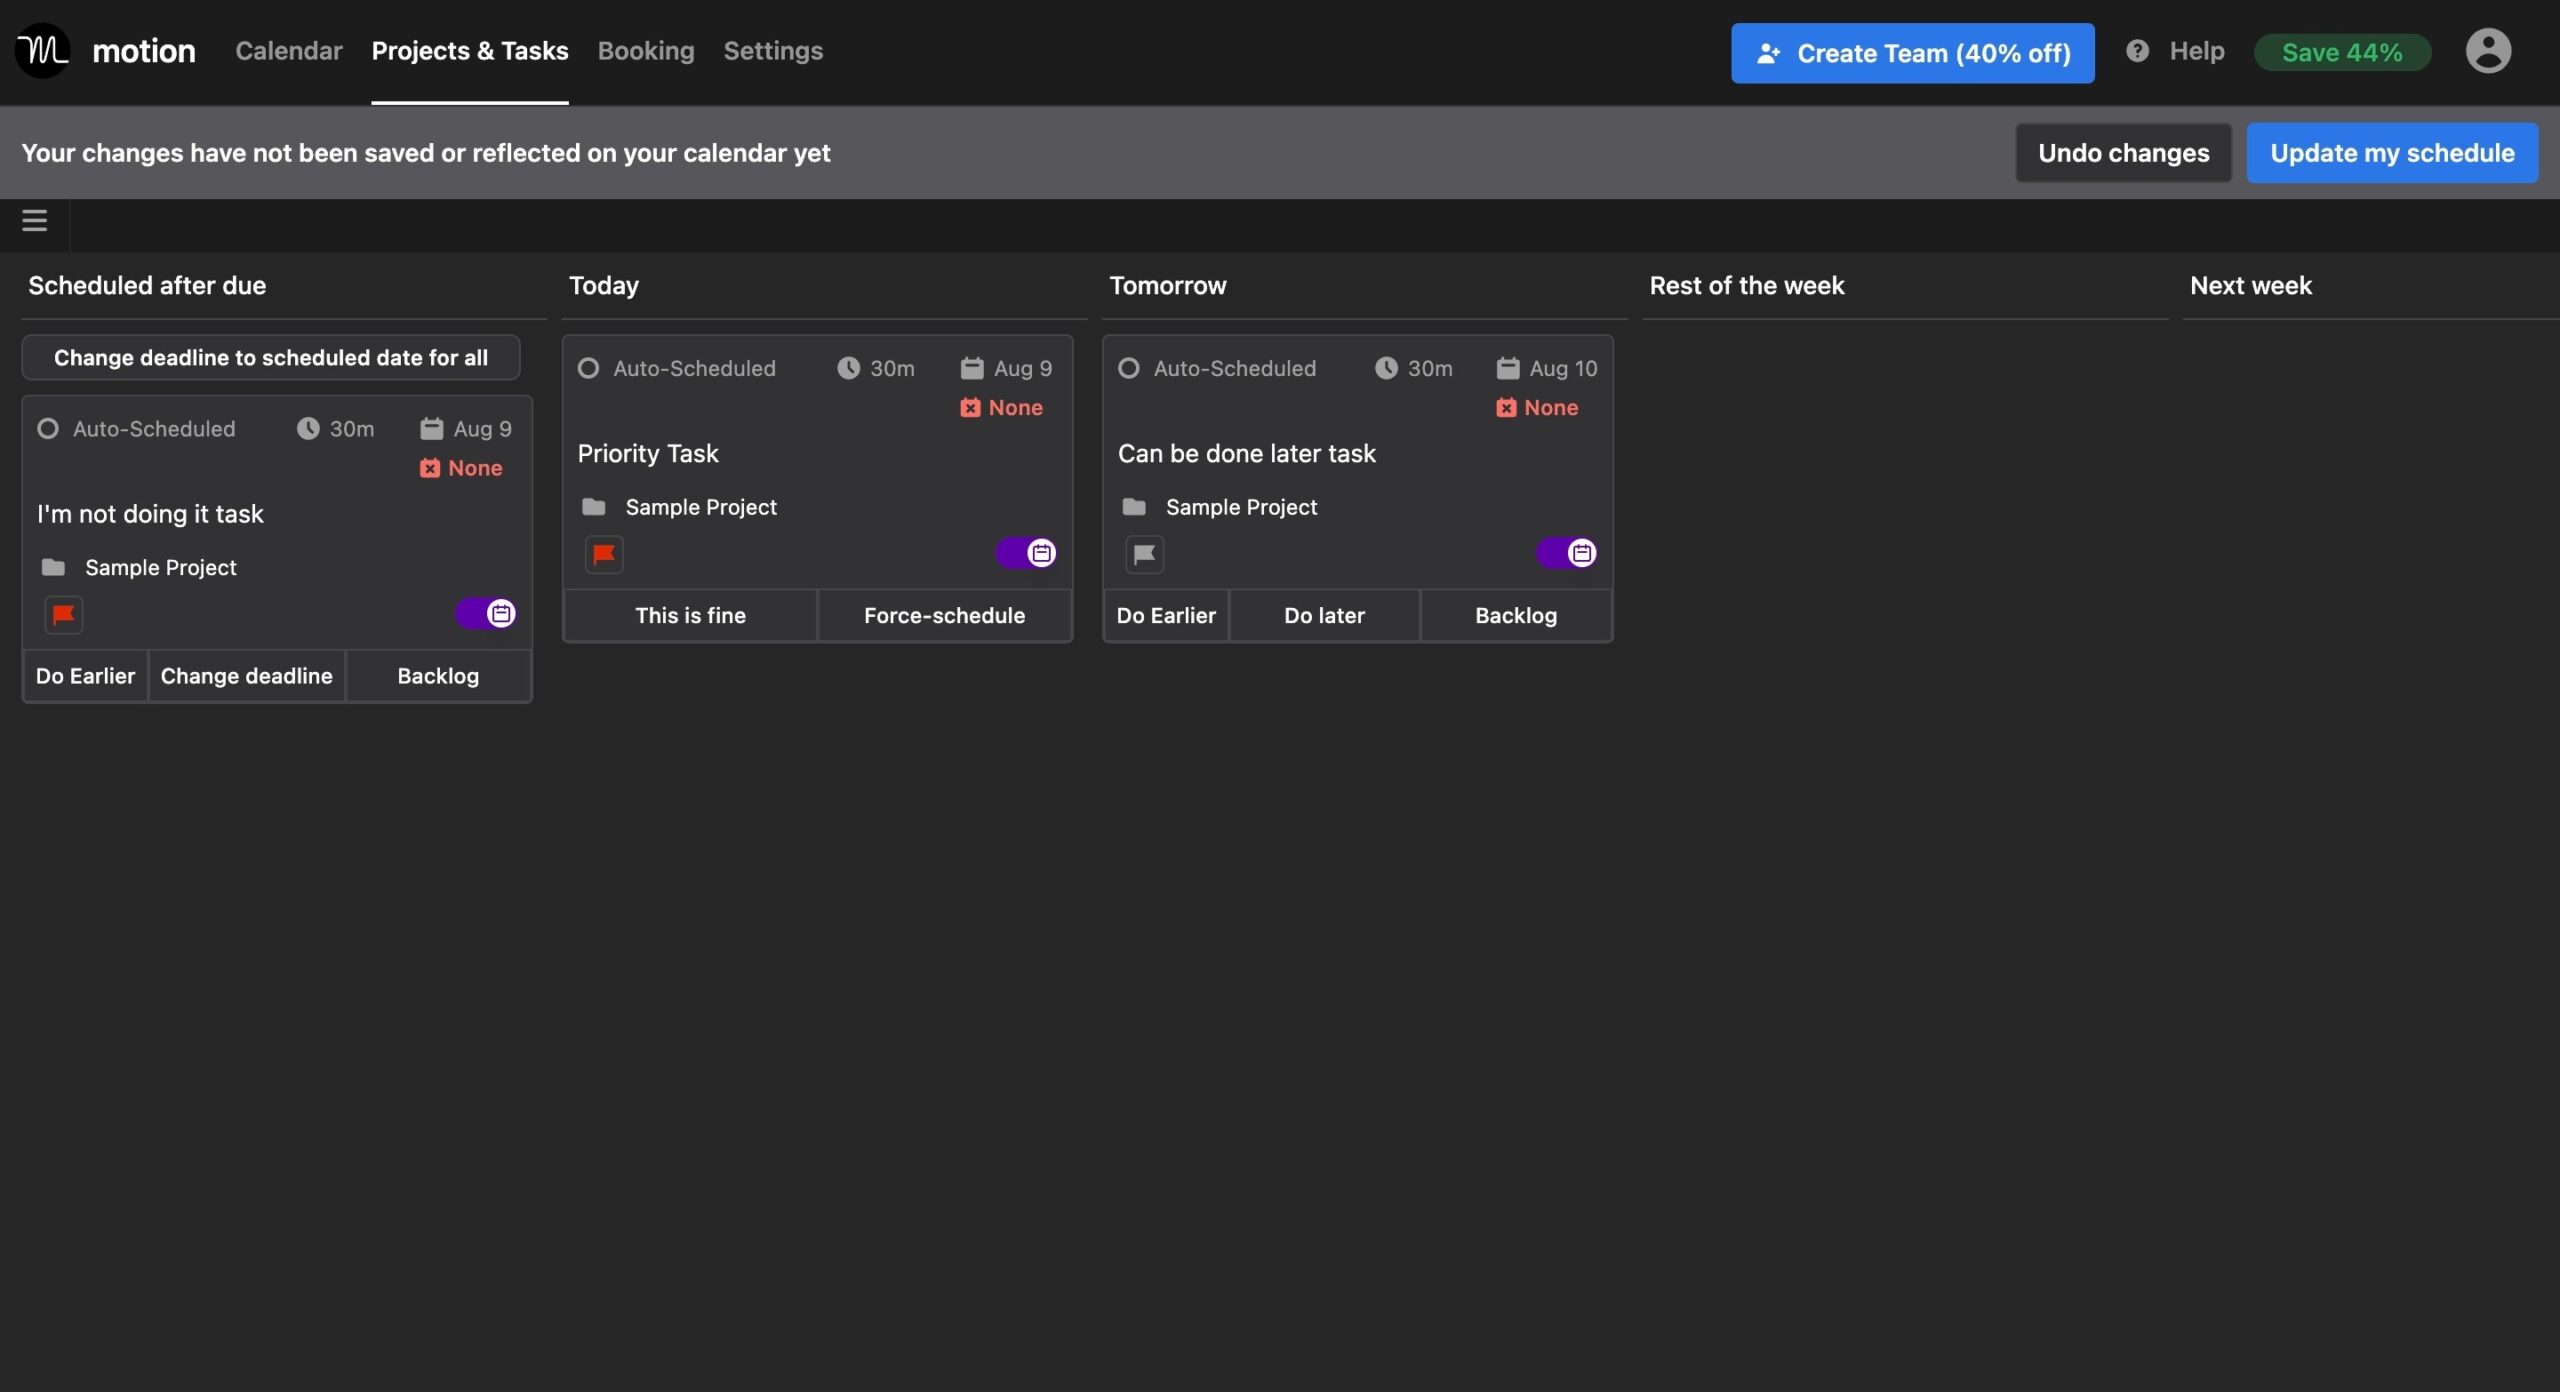Click Change deadline to scheduled date for all

(271, 357)
